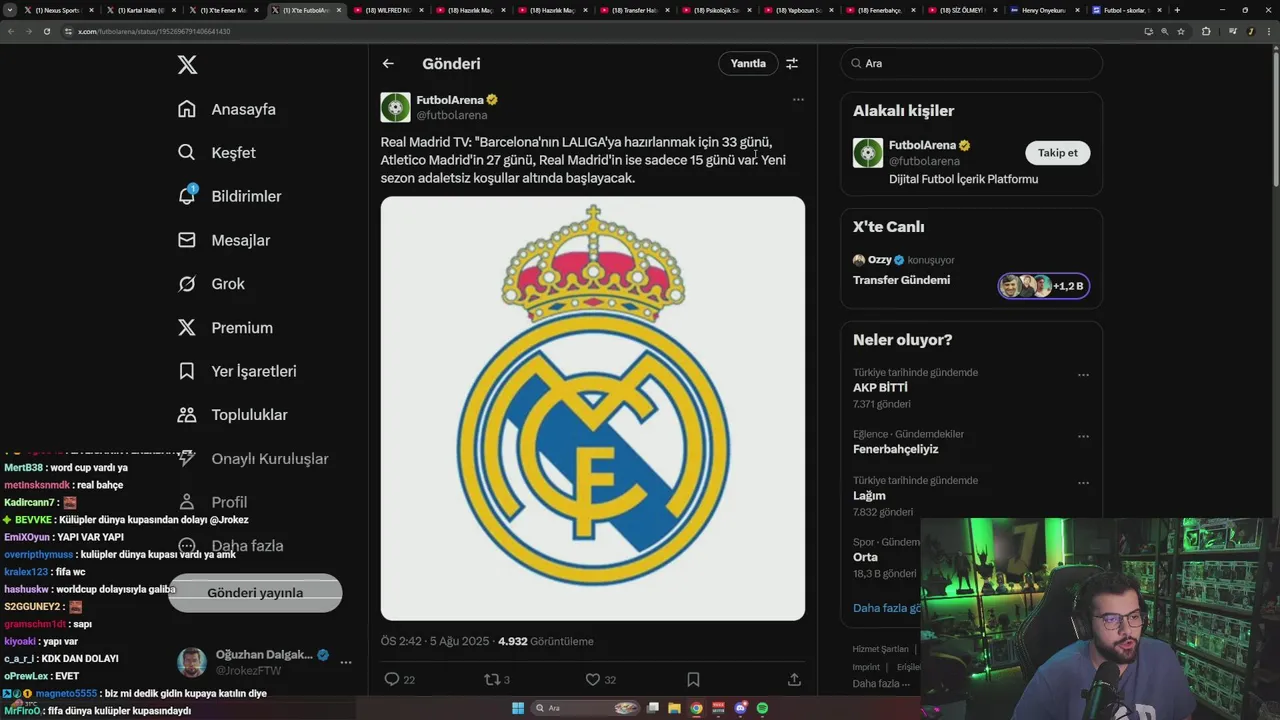The width and height of the screenshot is (1280, 720).
Task: Click the Gönderi yayınla button
Action: click(x=255, y=593)
